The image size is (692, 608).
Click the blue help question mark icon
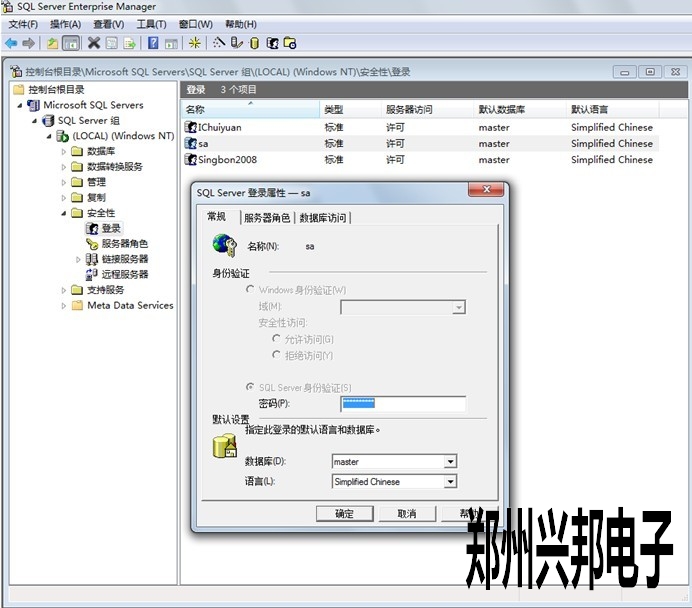tap(153, 43)
